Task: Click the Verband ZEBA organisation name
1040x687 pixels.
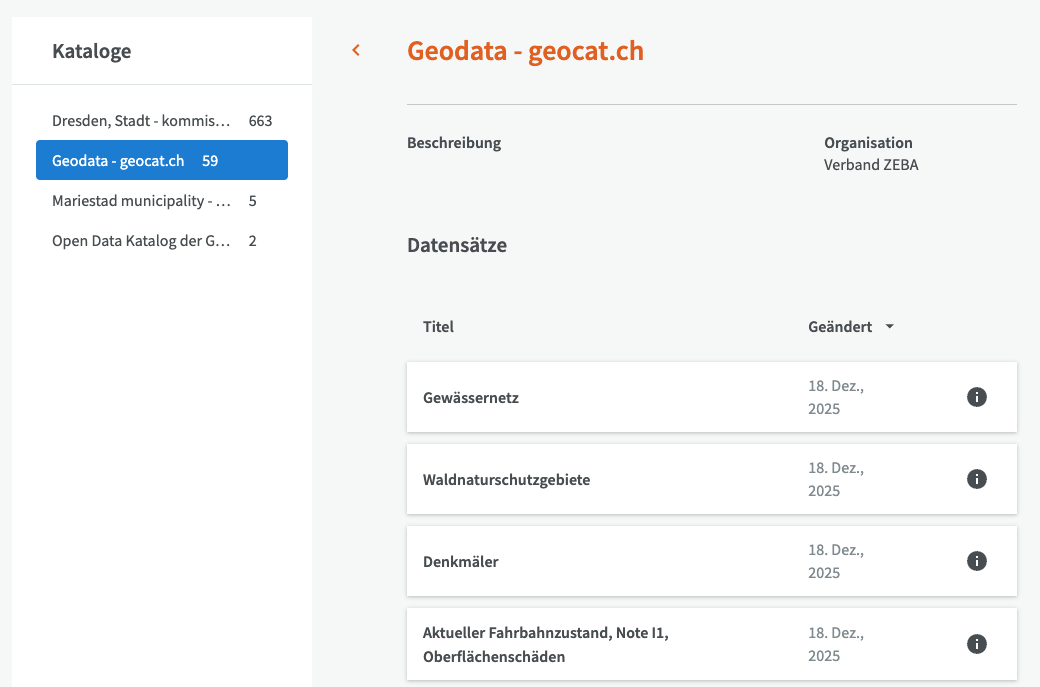Action: (x=870, y=165)
